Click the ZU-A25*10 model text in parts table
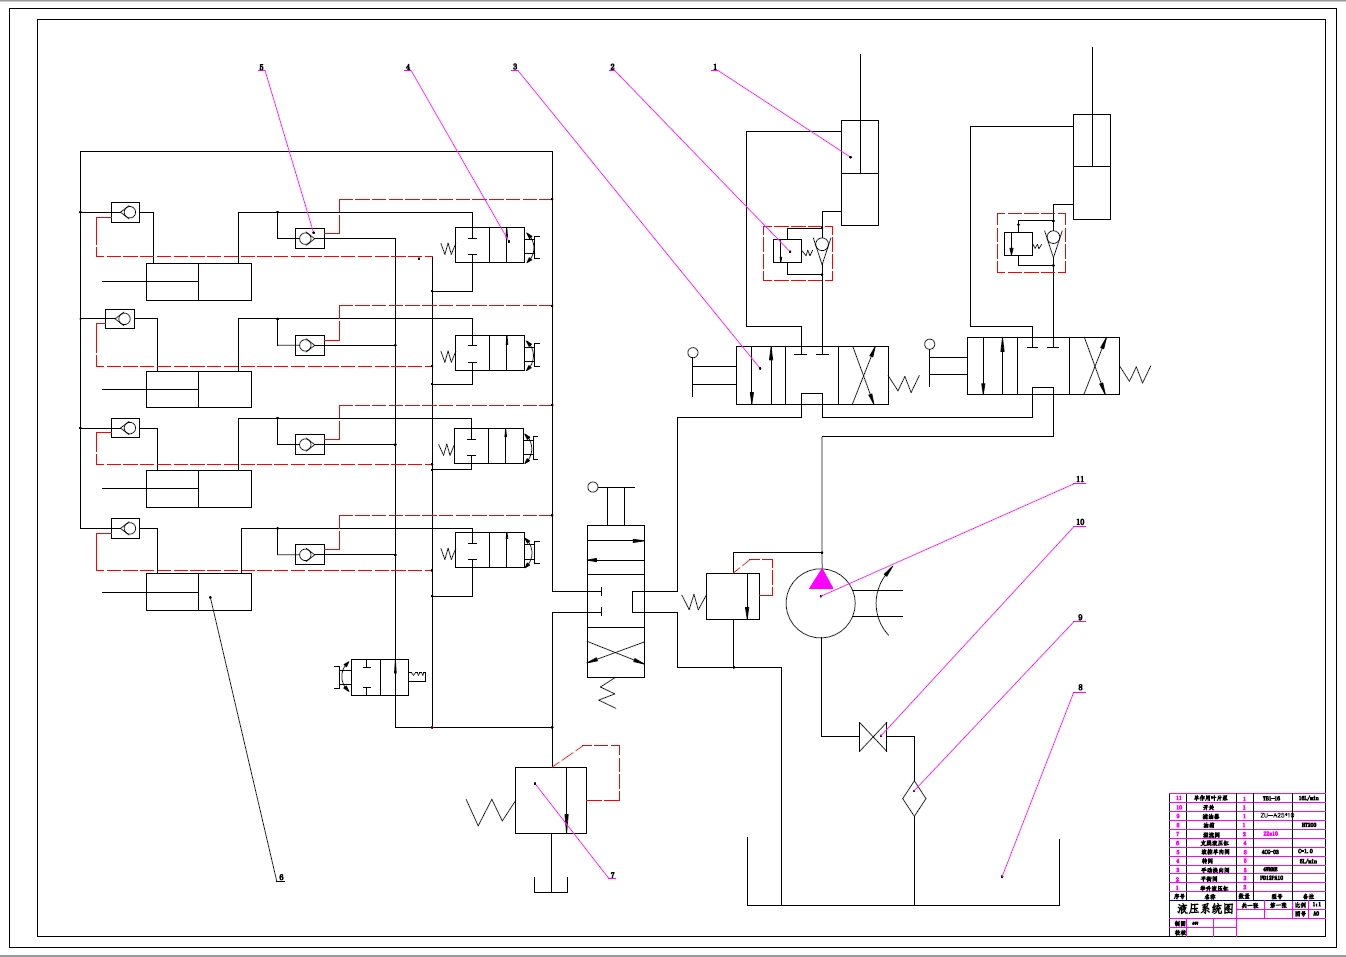 1277,815
